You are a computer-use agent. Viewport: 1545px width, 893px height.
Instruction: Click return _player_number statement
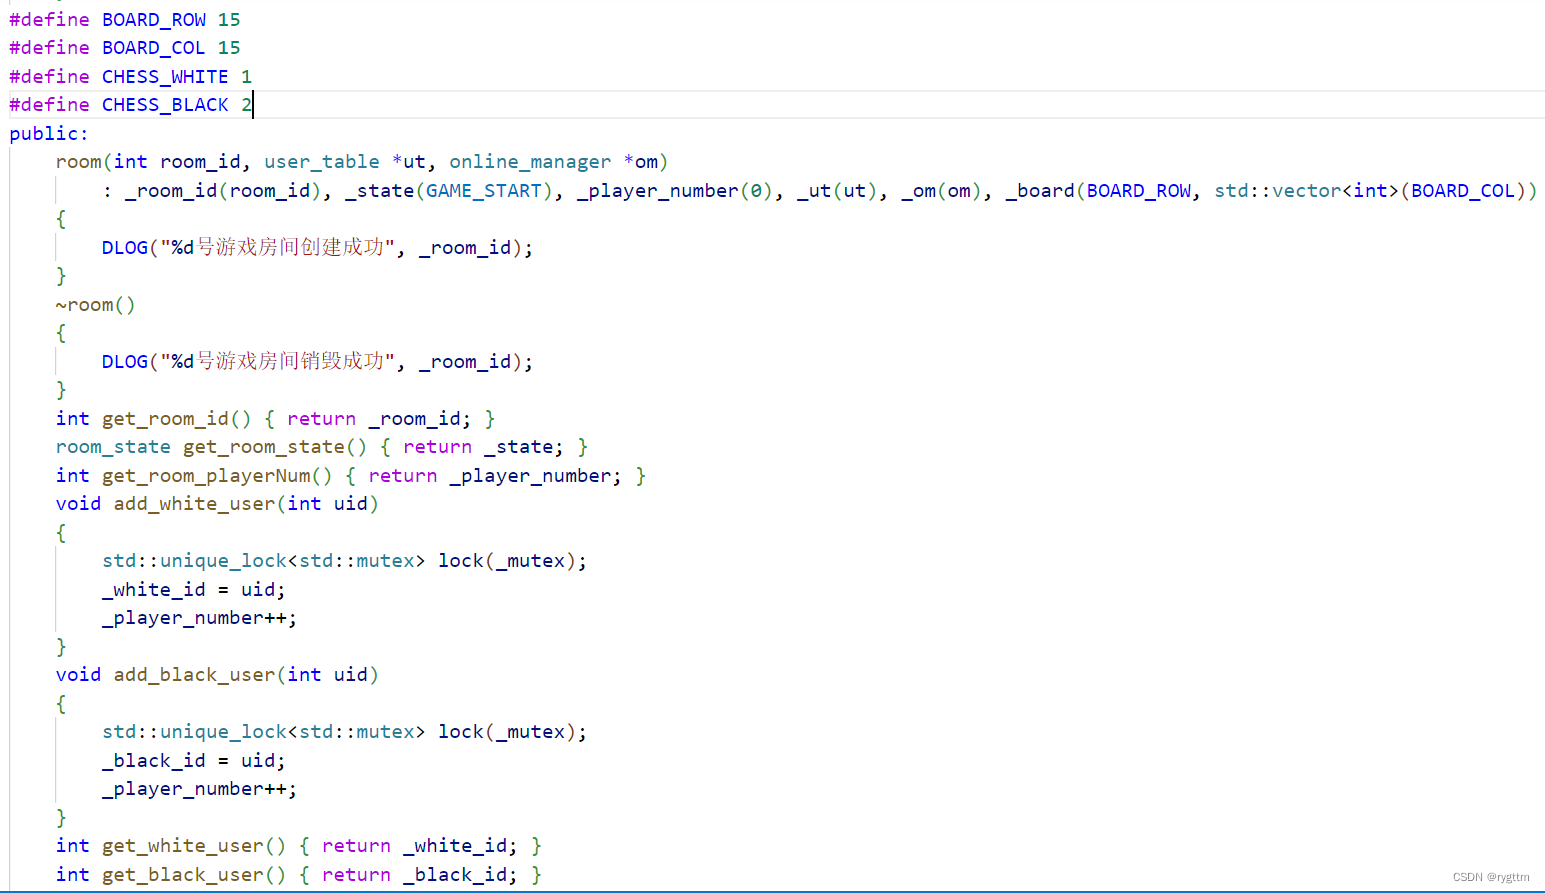click(495, 475)
